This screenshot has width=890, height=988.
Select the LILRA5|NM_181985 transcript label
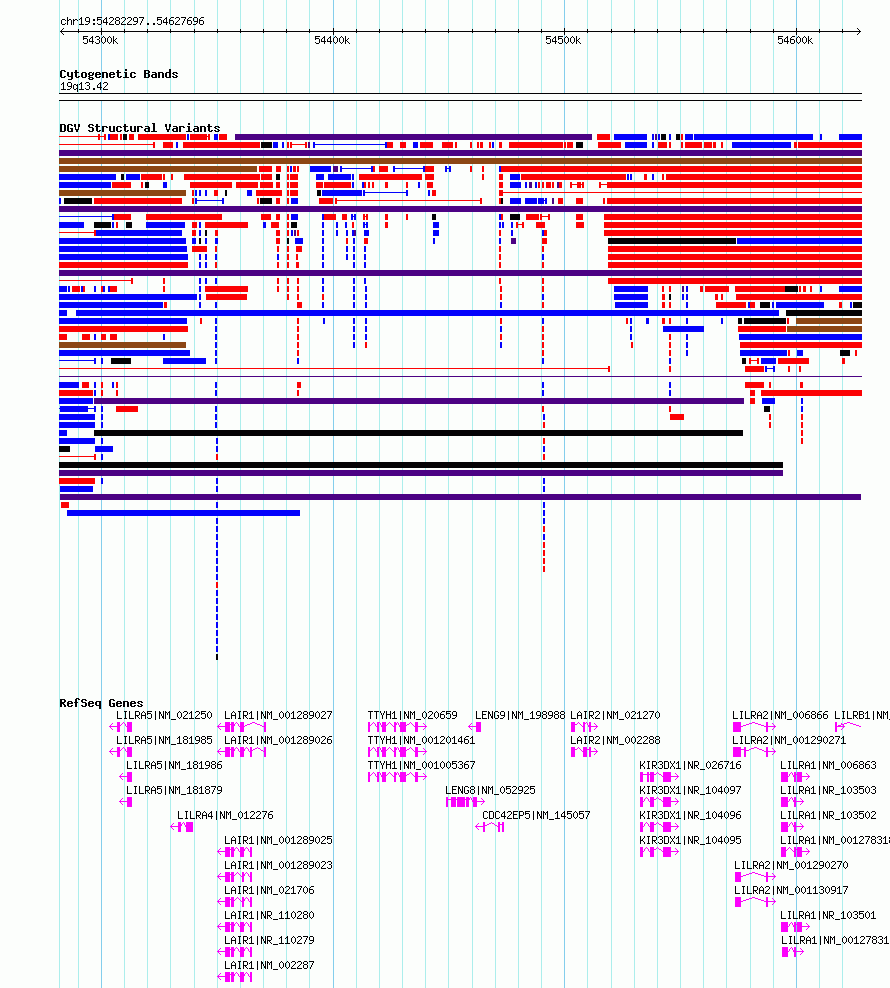(x=164, y=740)
